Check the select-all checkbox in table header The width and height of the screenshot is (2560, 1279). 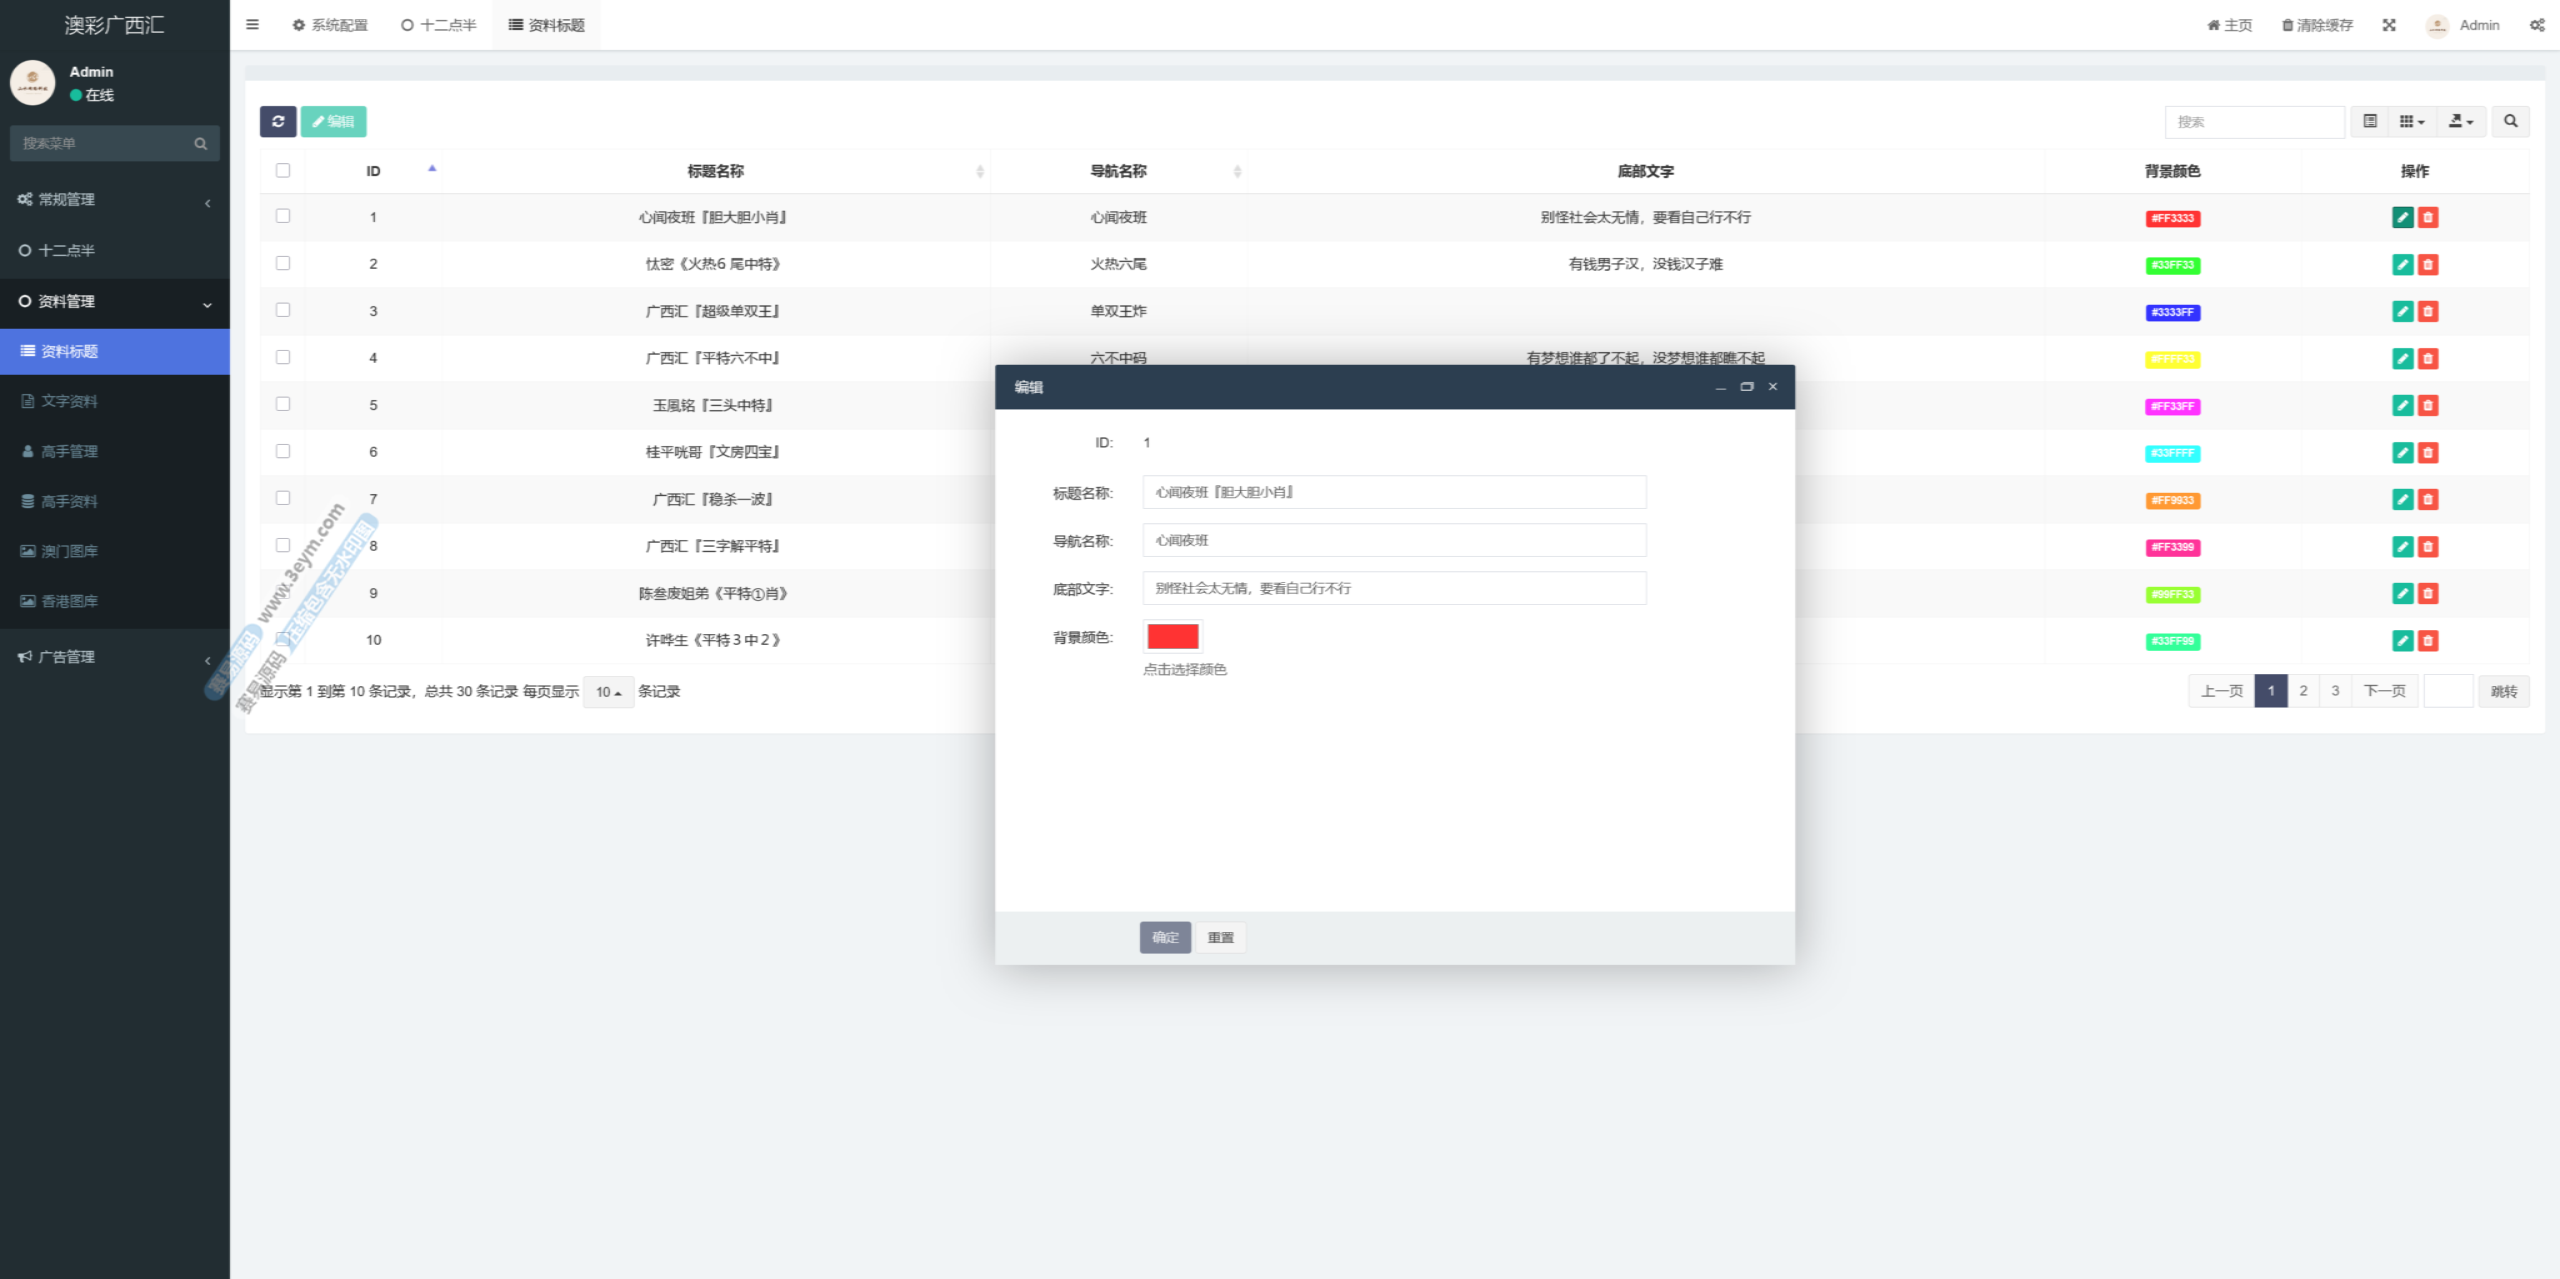(283, 171)
